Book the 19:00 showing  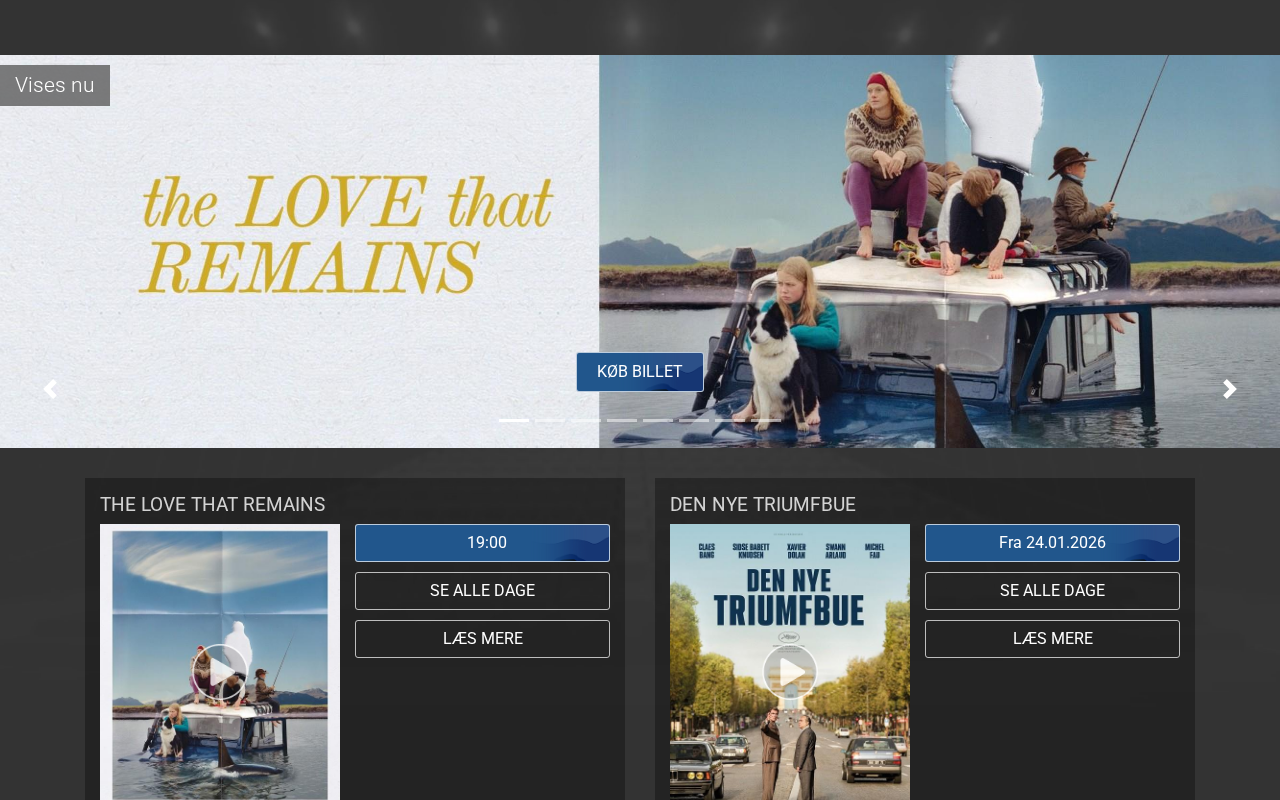[482, 543]
